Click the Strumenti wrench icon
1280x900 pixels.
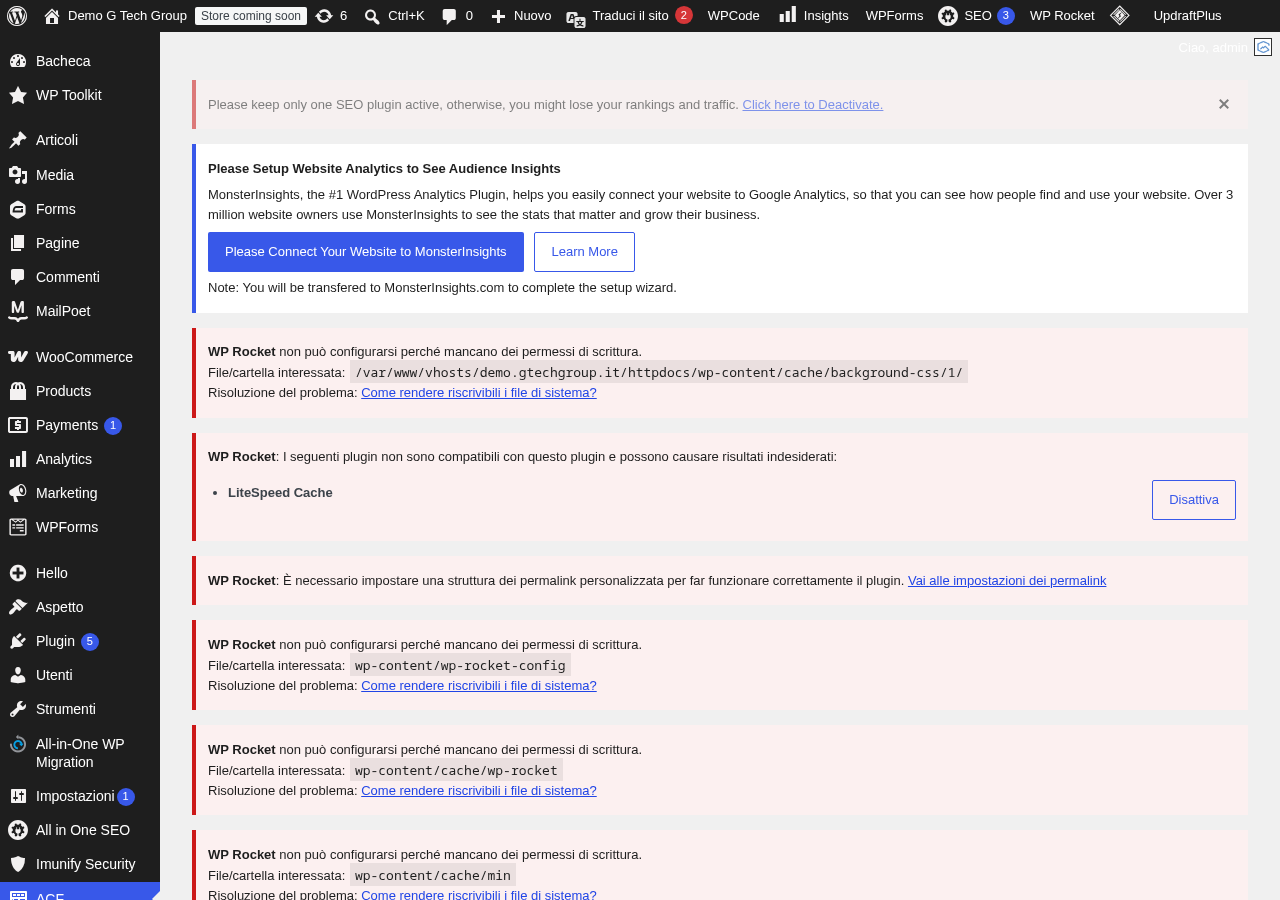tap(18, 709)
